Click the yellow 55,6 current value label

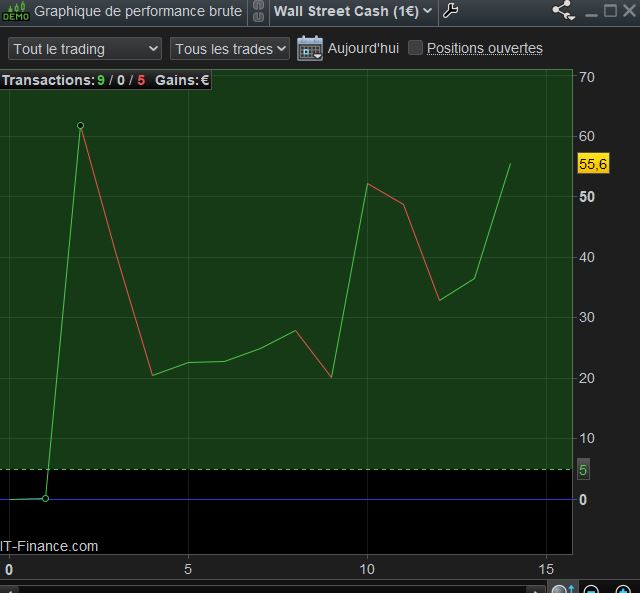[x=593, y=164]
